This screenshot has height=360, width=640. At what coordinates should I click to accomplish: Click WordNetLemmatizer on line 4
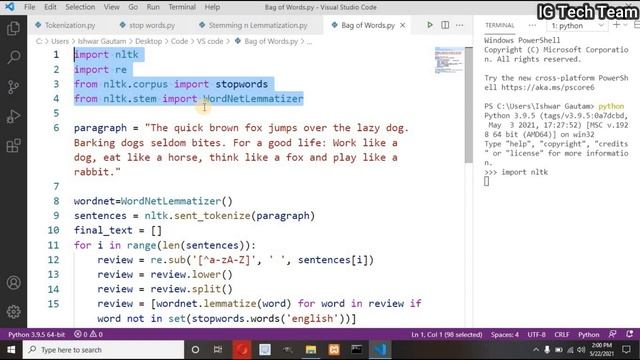click(253, 98)
